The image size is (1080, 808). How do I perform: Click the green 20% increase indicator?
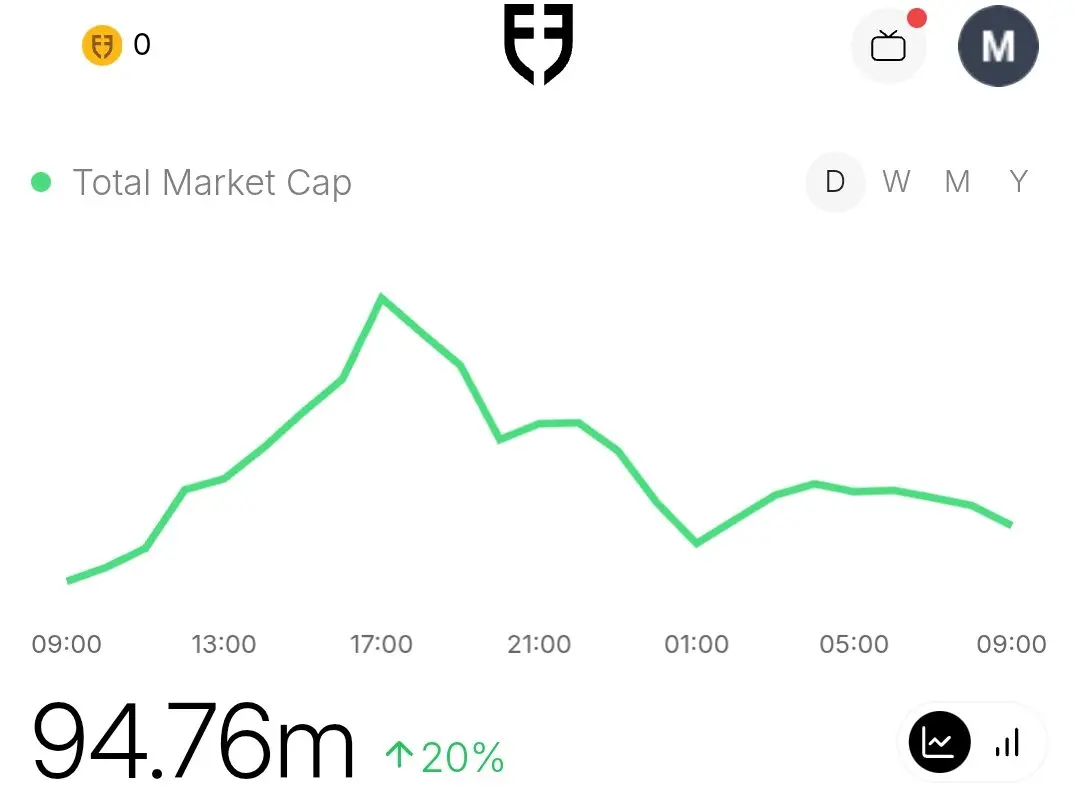tap(445, 756)
